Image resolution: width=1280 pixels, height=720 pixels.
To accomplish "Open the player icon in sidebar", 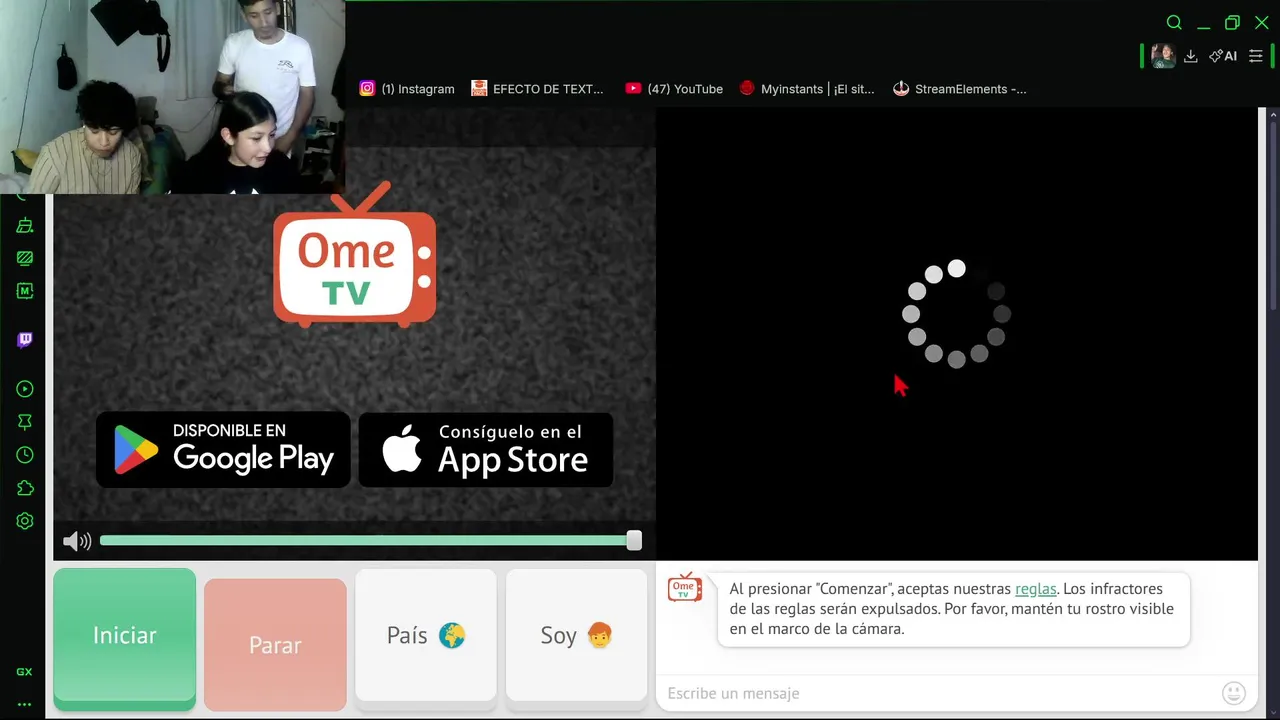I will pos(25,389).
